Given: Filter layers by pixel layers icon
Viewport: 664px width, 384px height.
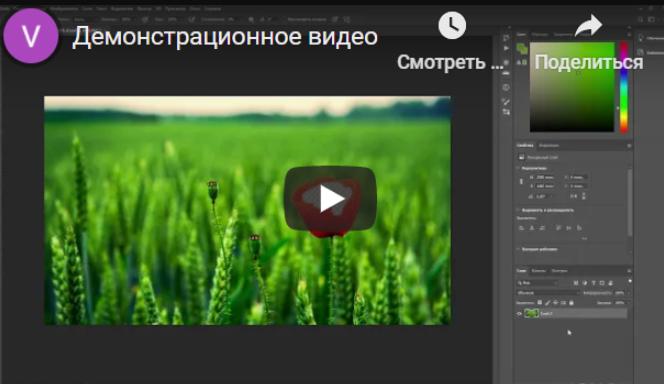Looking at the screenshot, I should pyautogui.click(x=575, y=282).
